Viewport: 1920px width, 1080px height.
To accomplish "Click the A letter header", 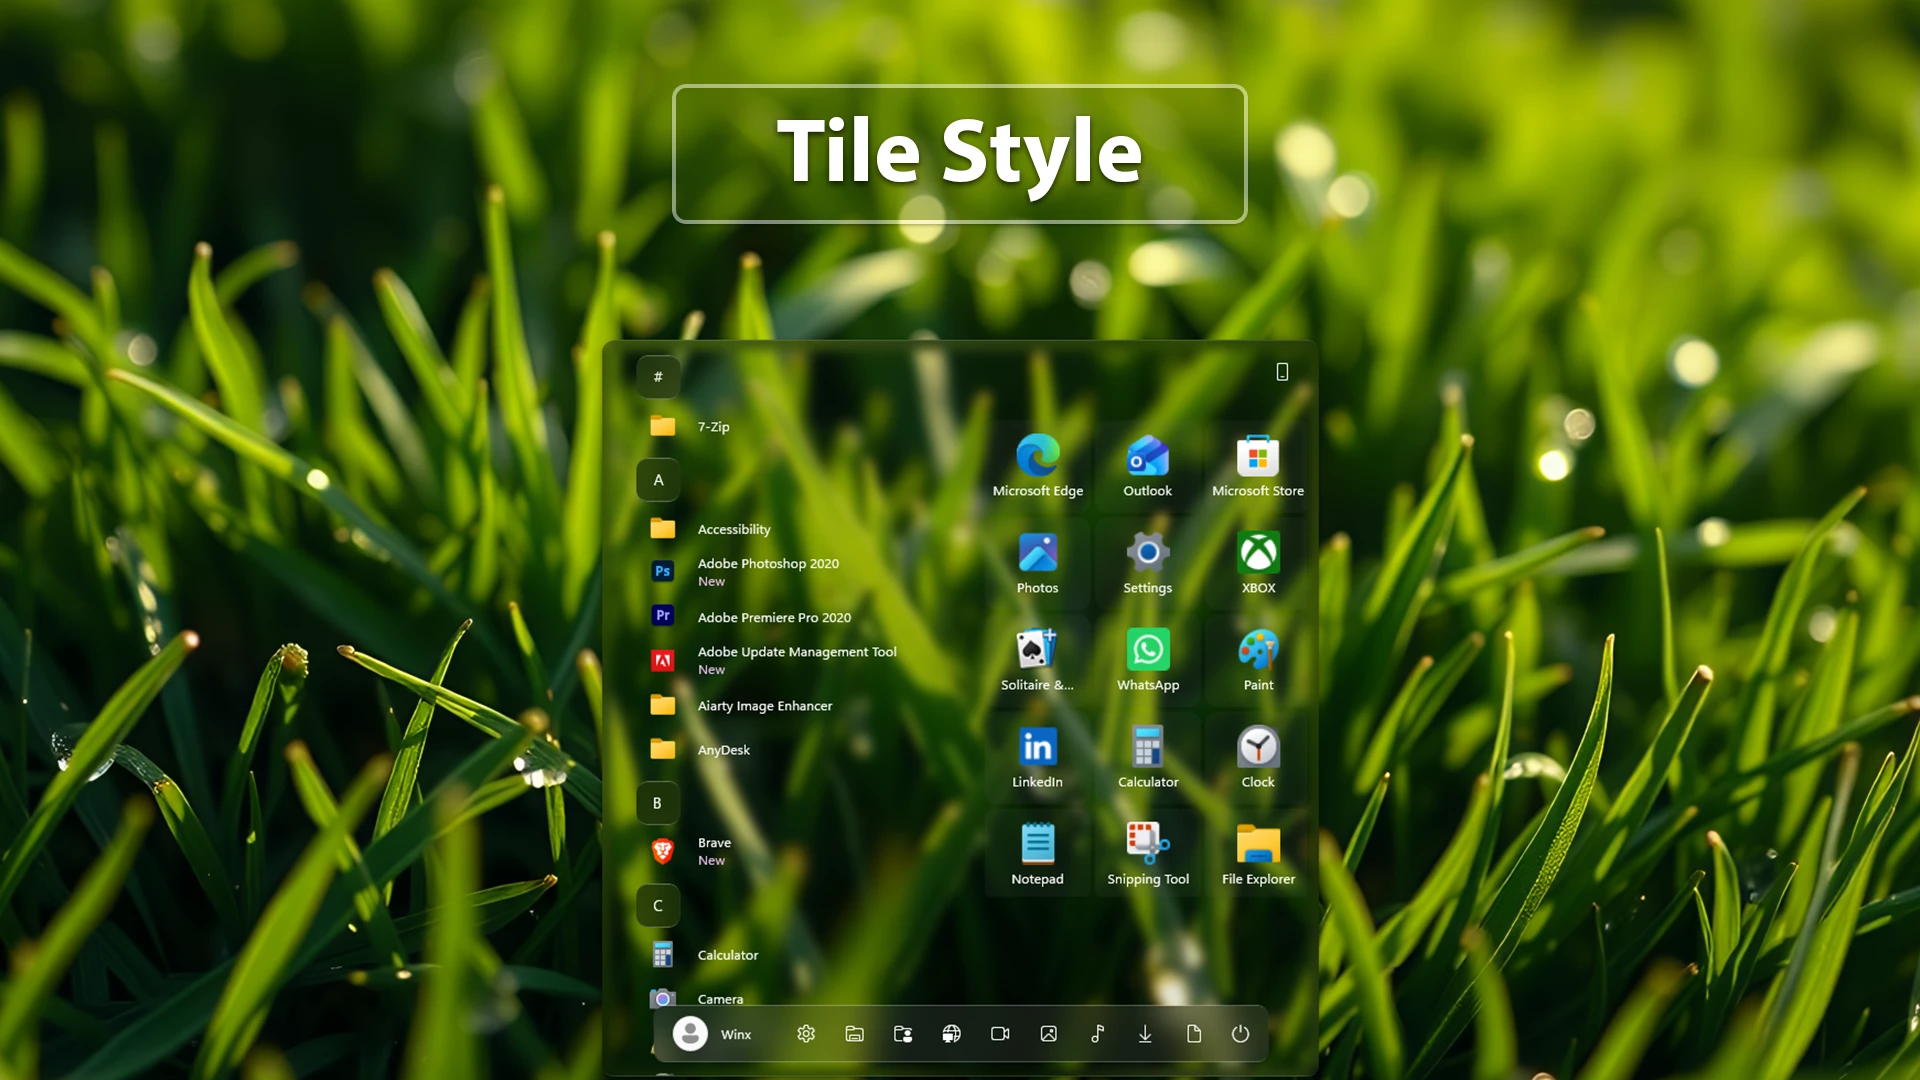I will (658, 480).
